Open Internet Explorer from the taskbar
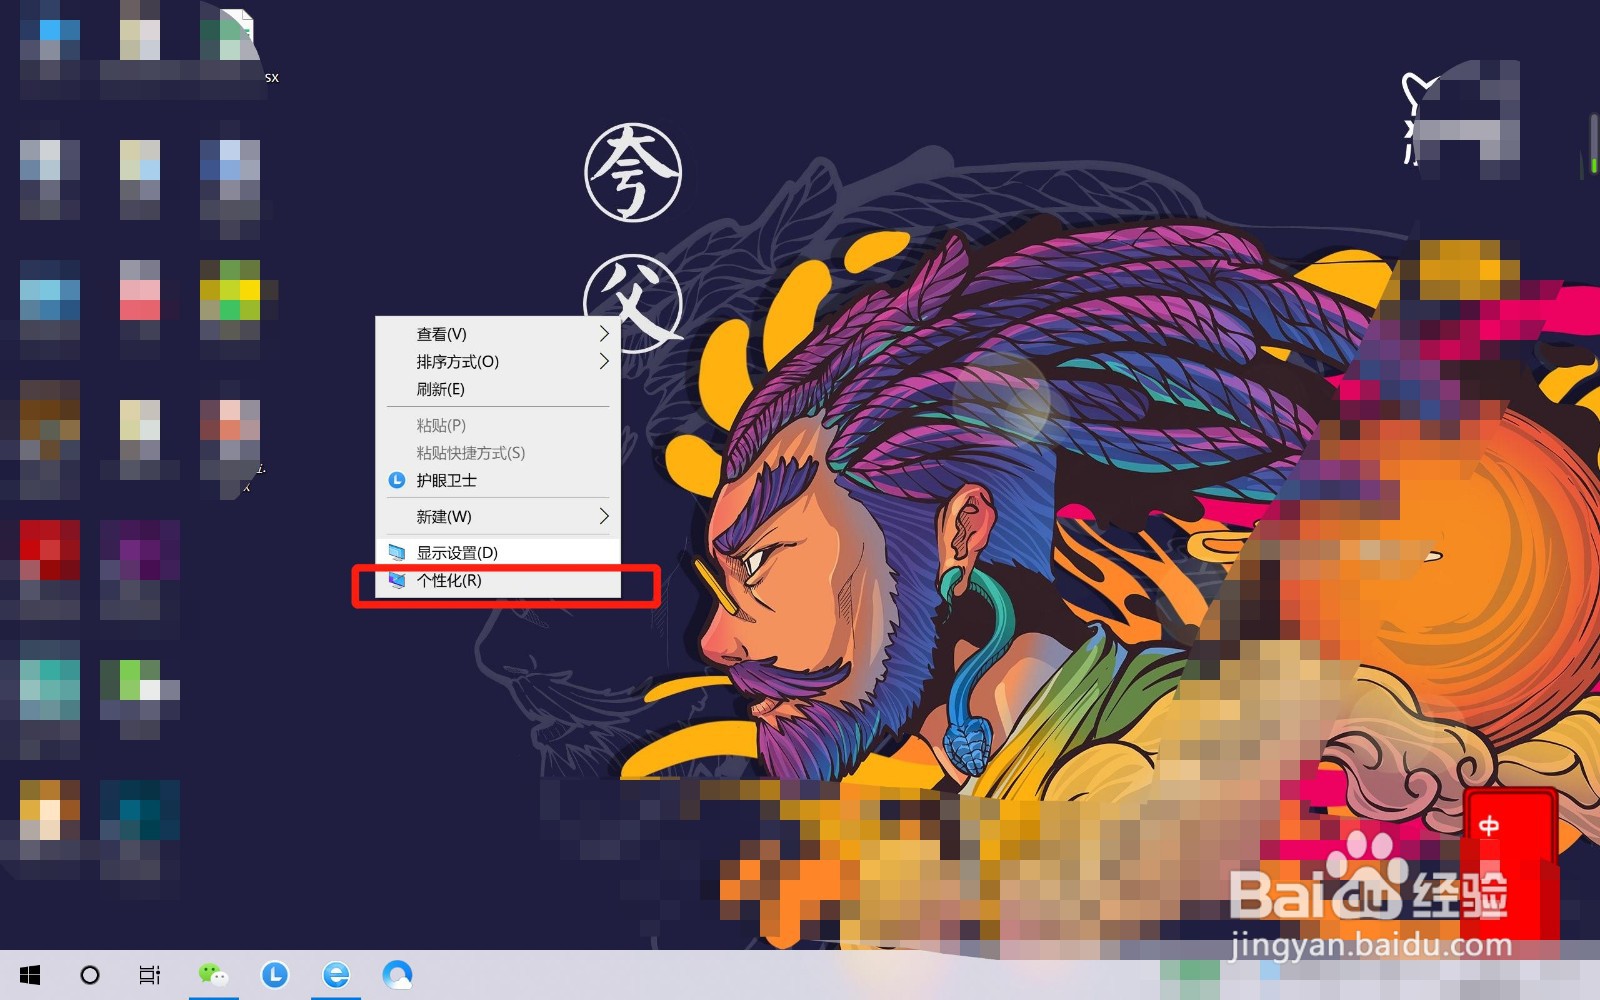 click(336, 975)
